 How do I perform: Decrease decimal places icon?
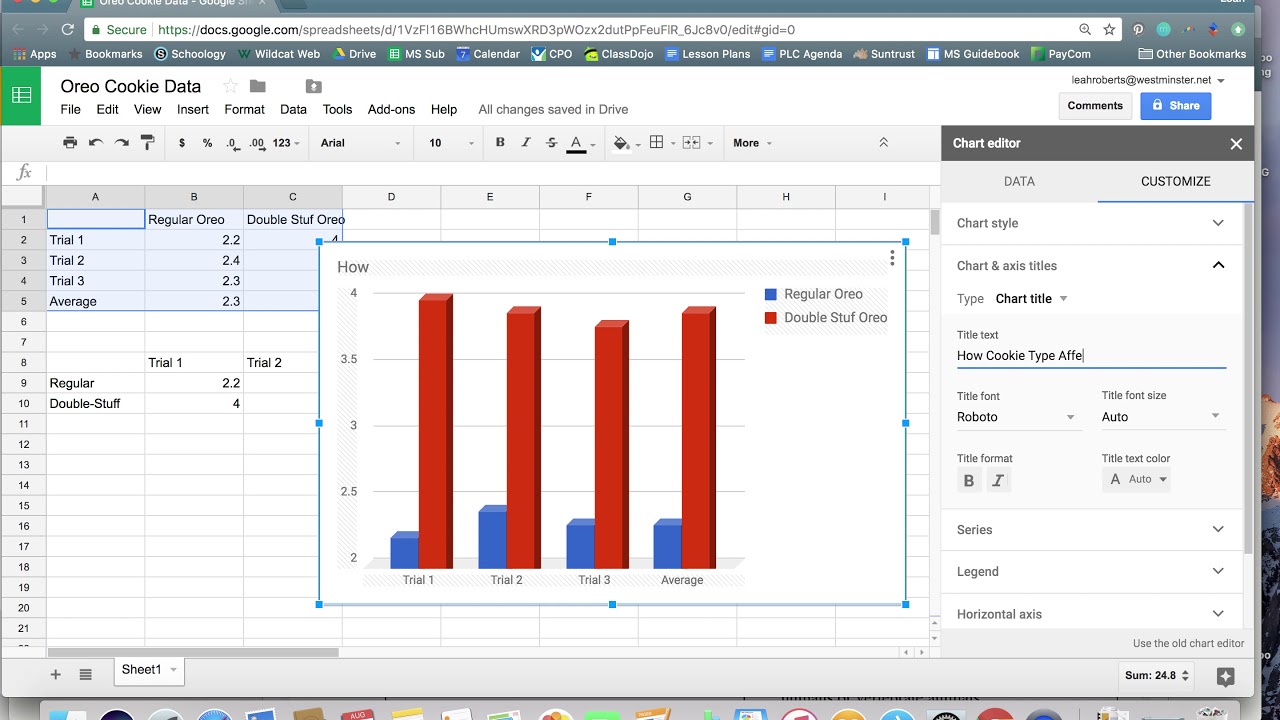pos(232,143)
